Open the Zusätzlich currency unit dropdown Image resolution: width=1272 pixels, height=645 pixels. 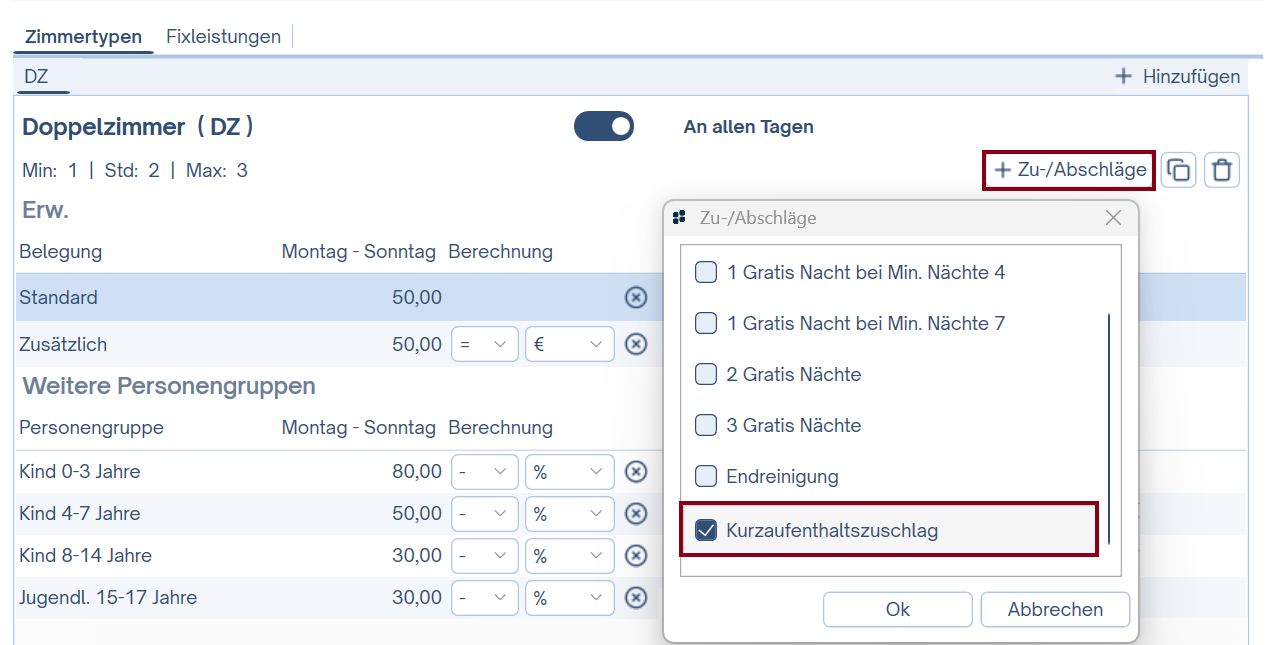pyautogui.click(x=569, y=344)
